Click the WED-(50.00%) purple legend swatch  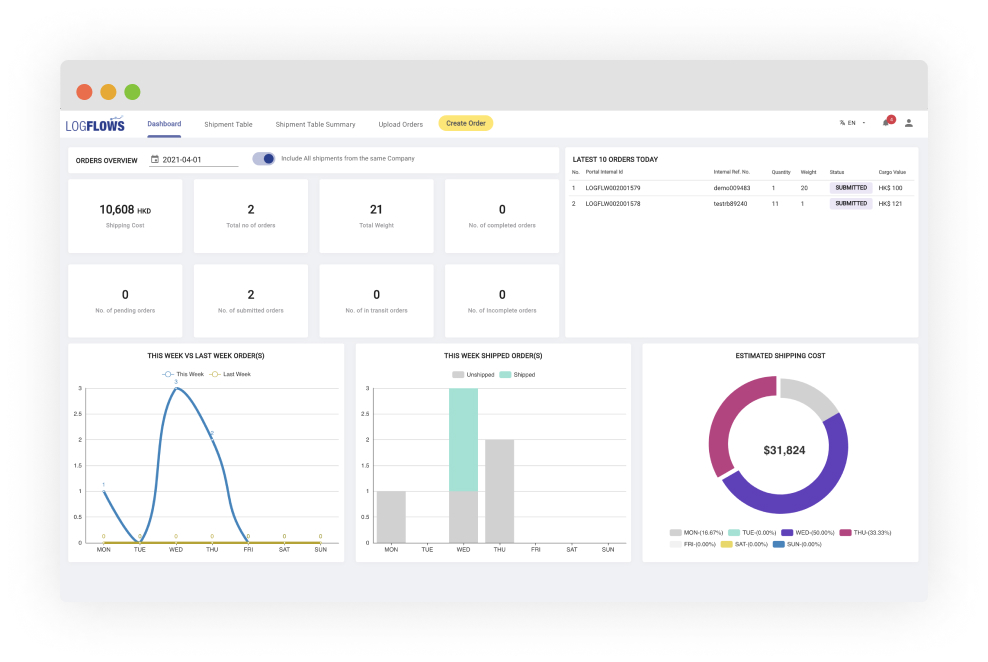789,533
